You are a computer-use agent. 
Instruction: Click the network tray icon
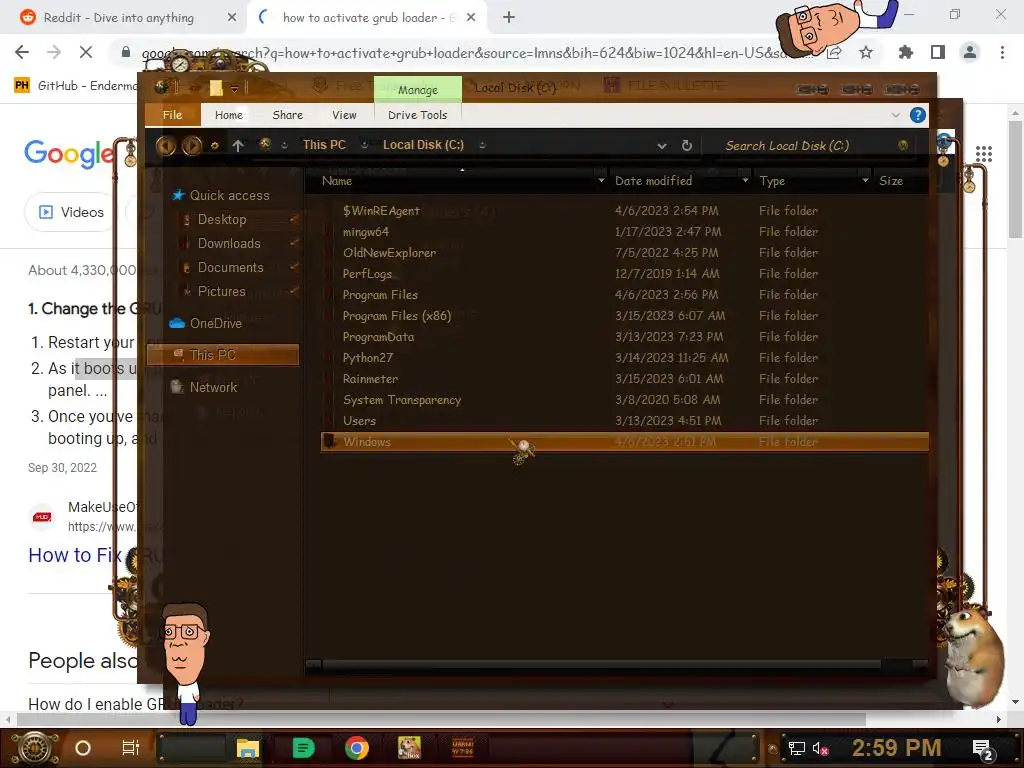coord(797,748)
